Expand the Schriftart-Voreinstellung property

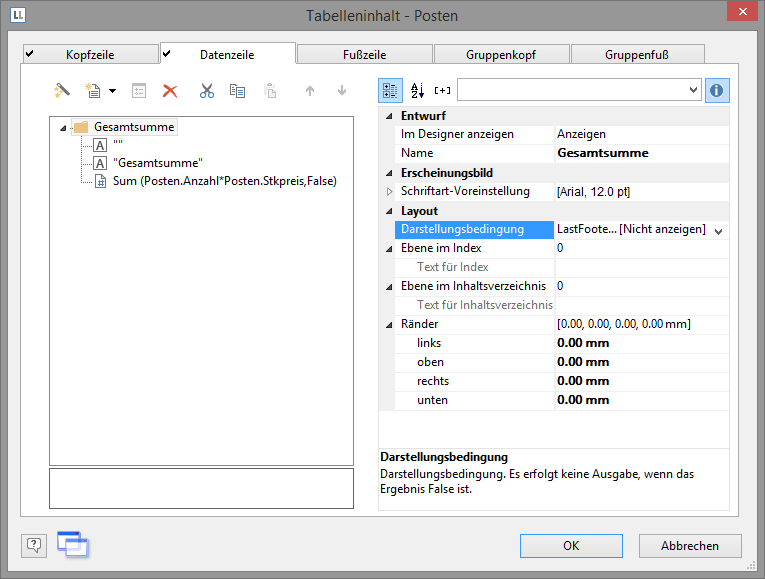[x=389, y=191]
